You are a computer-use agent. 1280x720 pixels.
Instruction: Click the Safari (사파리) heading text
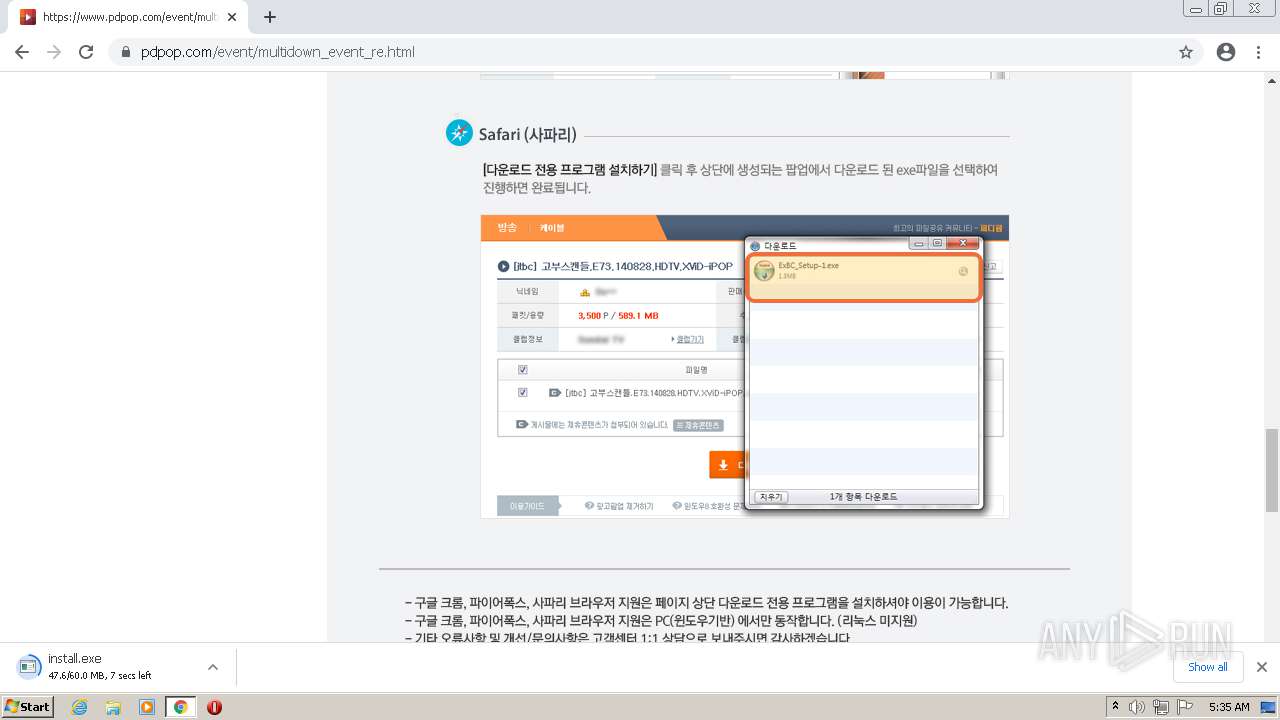[x=527, y=134]
